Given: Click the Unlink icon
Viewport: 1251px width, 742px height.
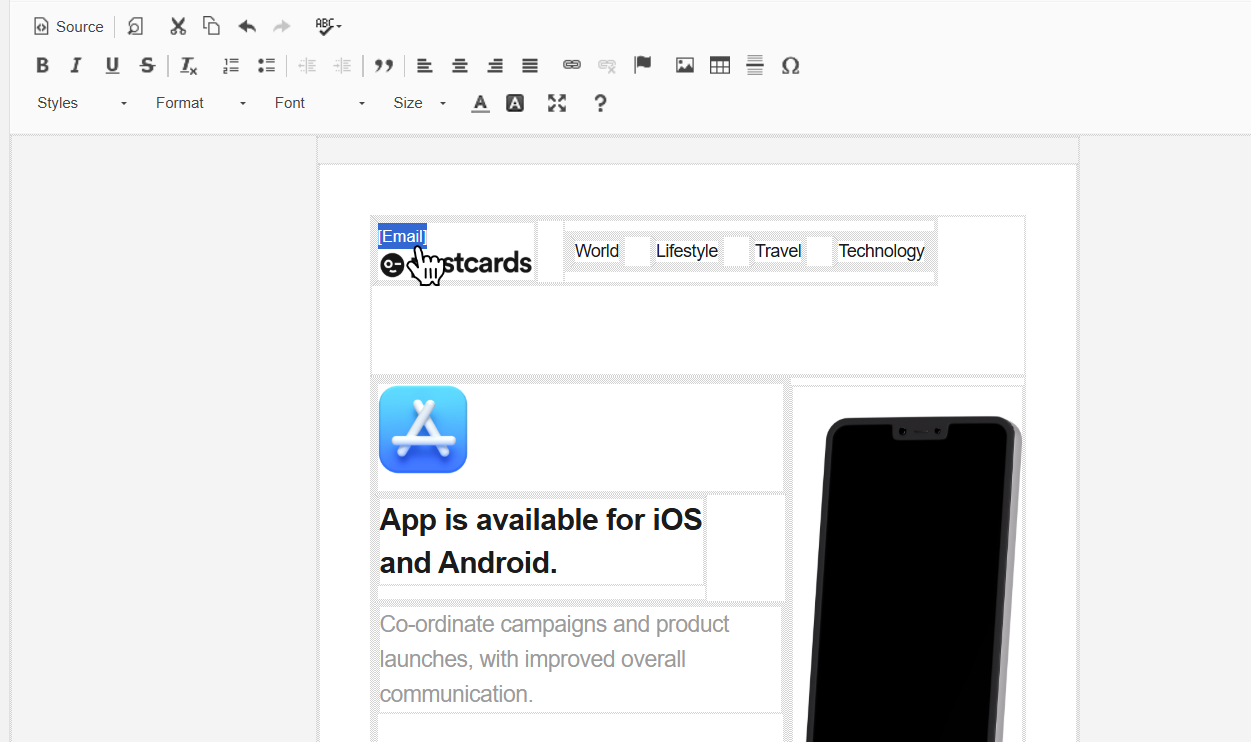Looking at the screenshot, I should tap(607, 65).
